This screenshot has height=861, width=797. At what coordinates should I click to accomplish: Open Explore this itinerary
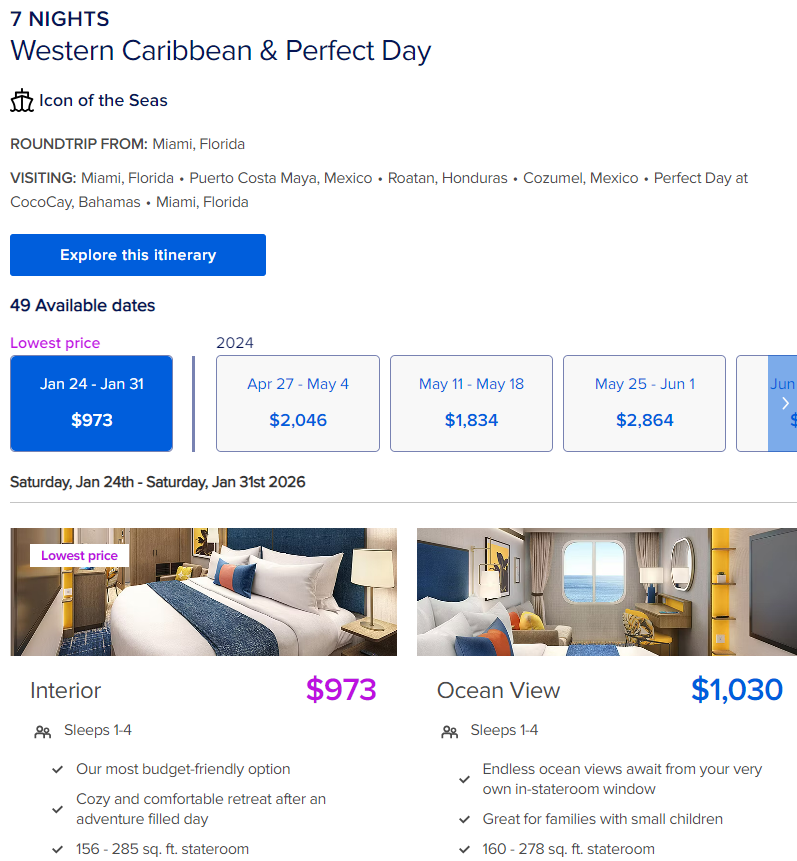(x=138, y=255)
